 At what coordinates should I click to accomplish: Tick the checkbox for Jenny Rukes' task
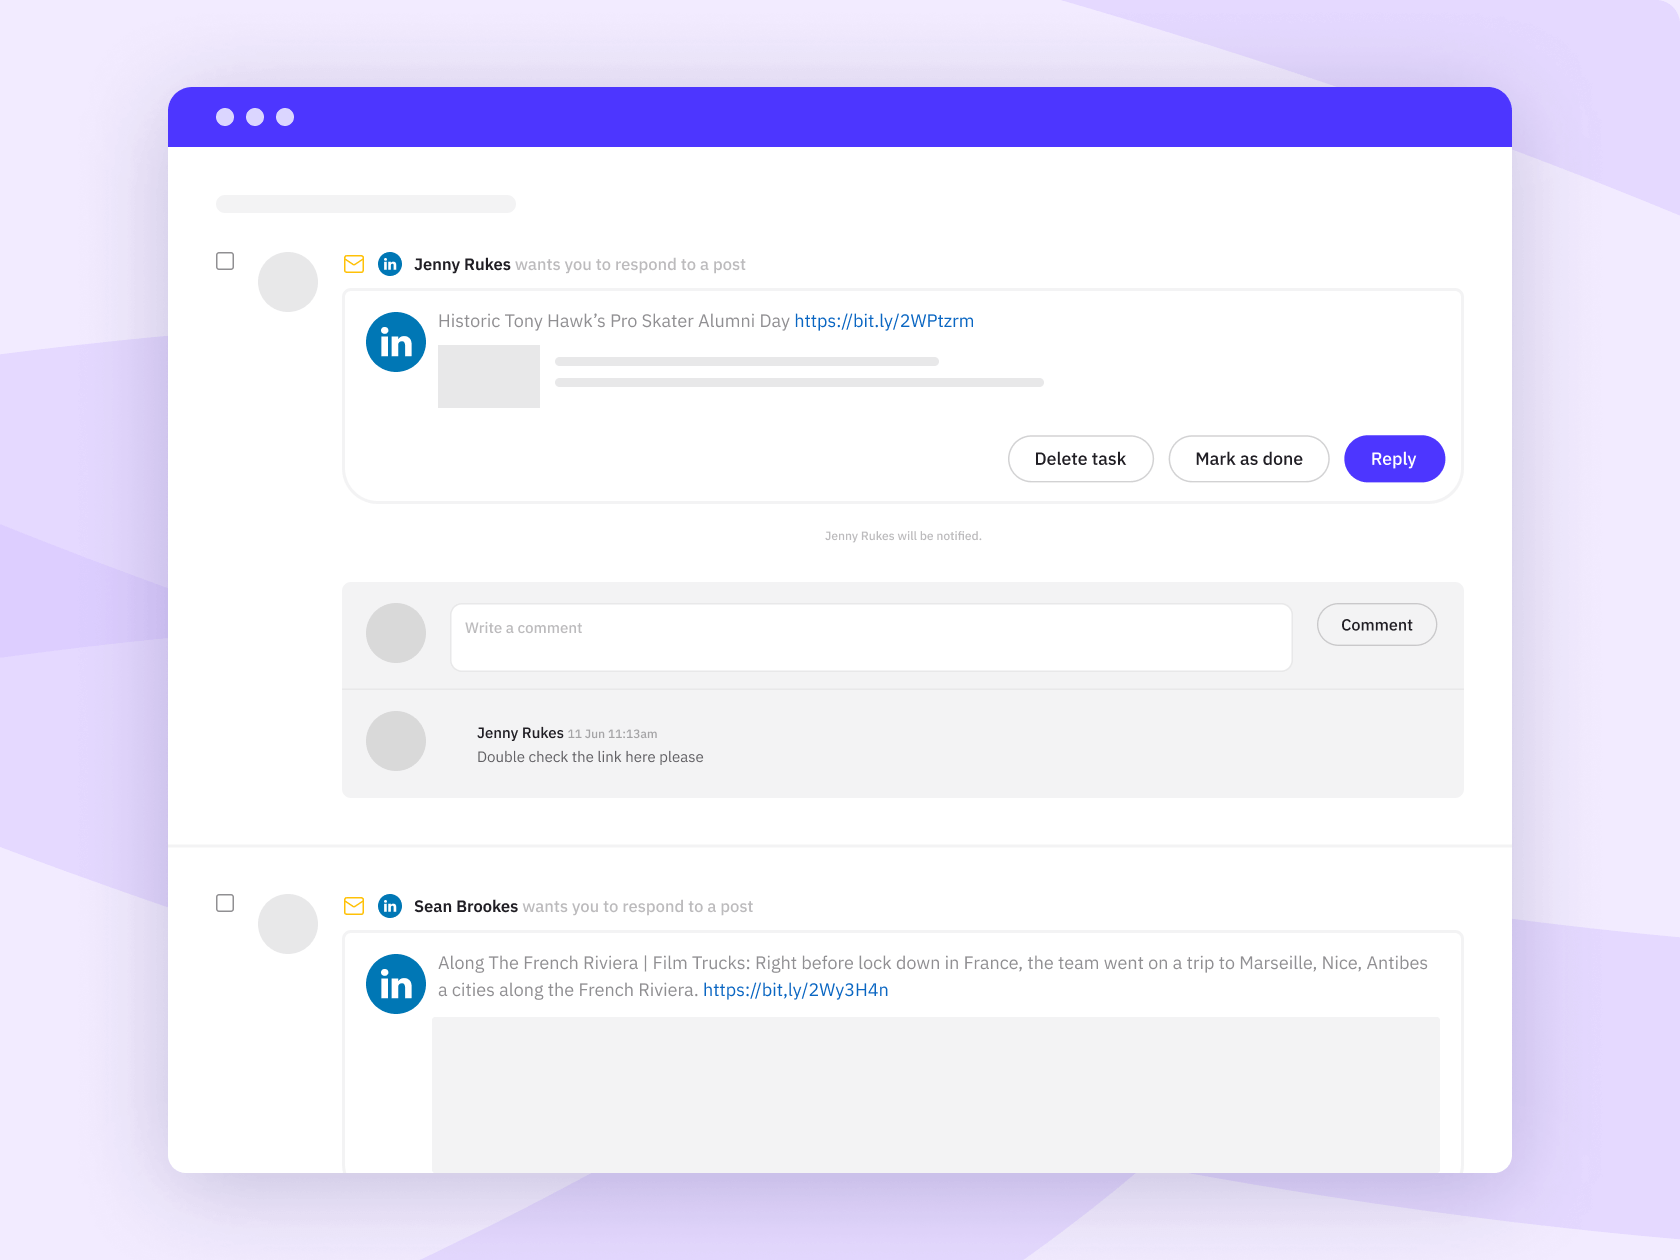pos(225,261)
